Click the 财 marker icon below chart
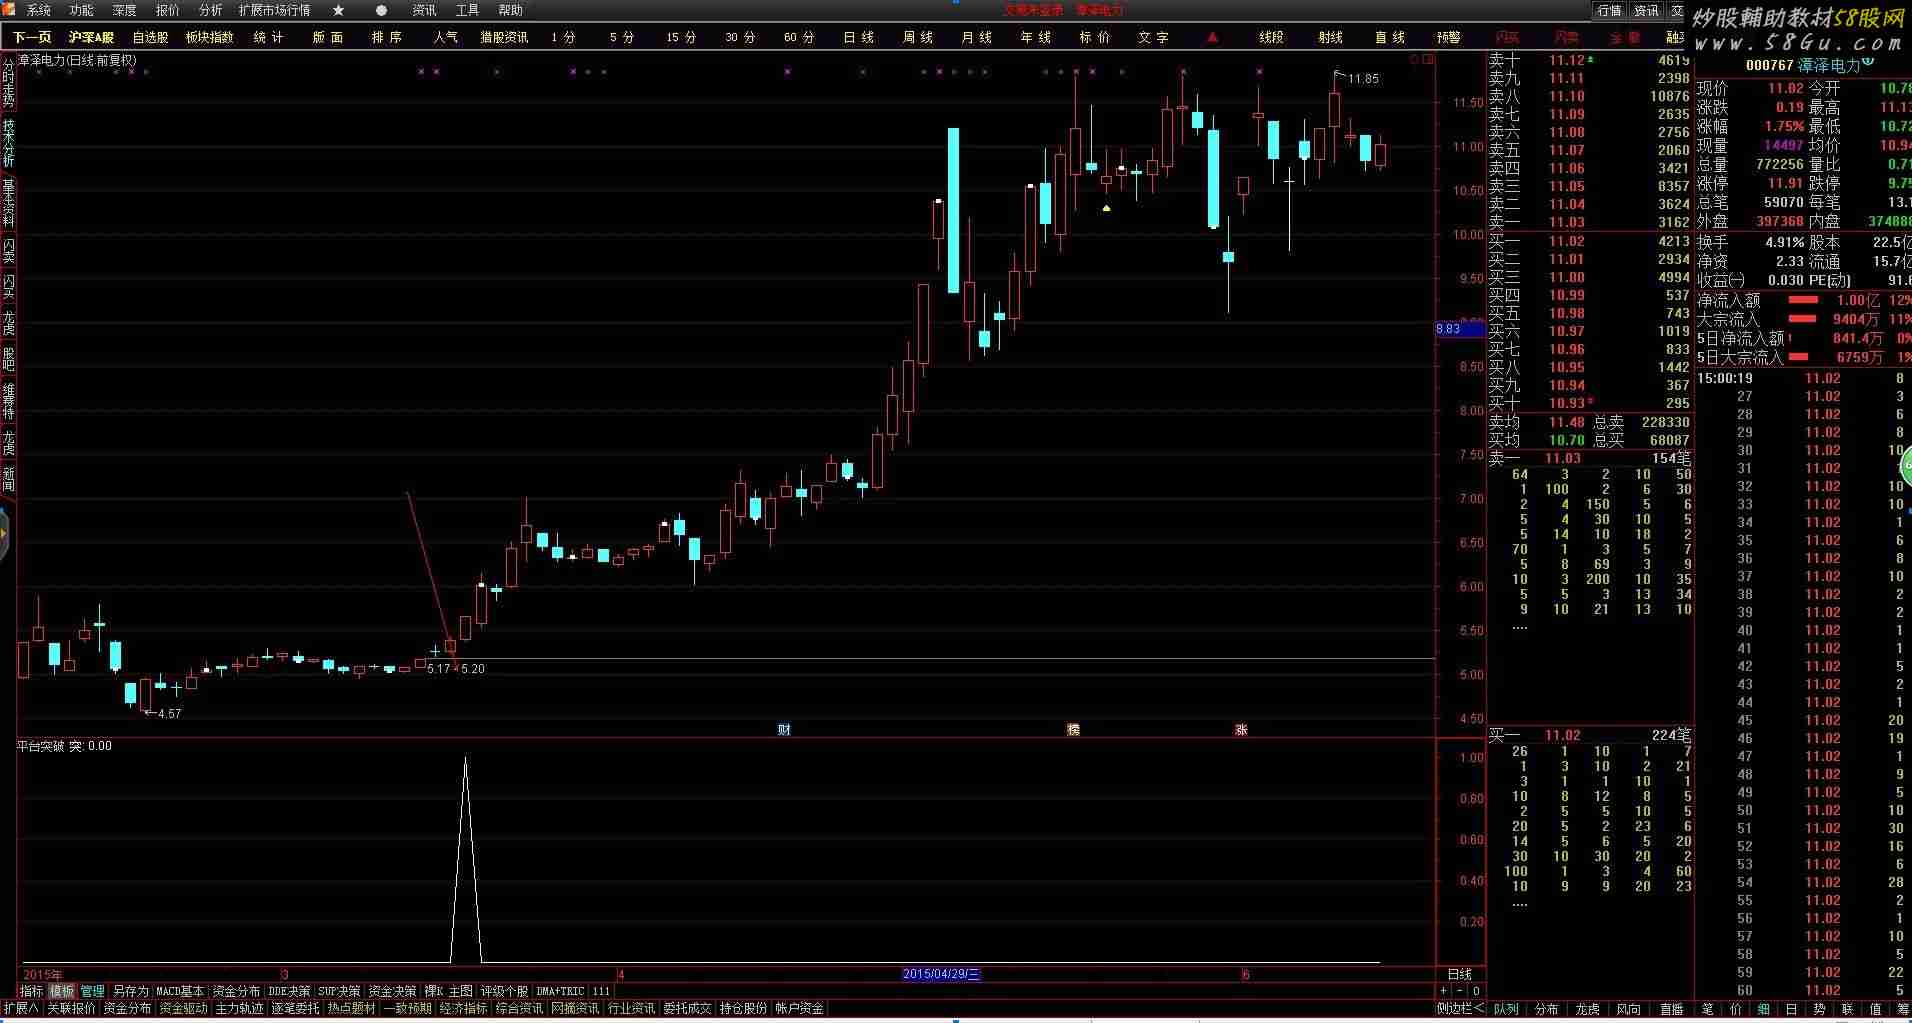Viewport: 1912px width, 1023px height. [784, 730]
